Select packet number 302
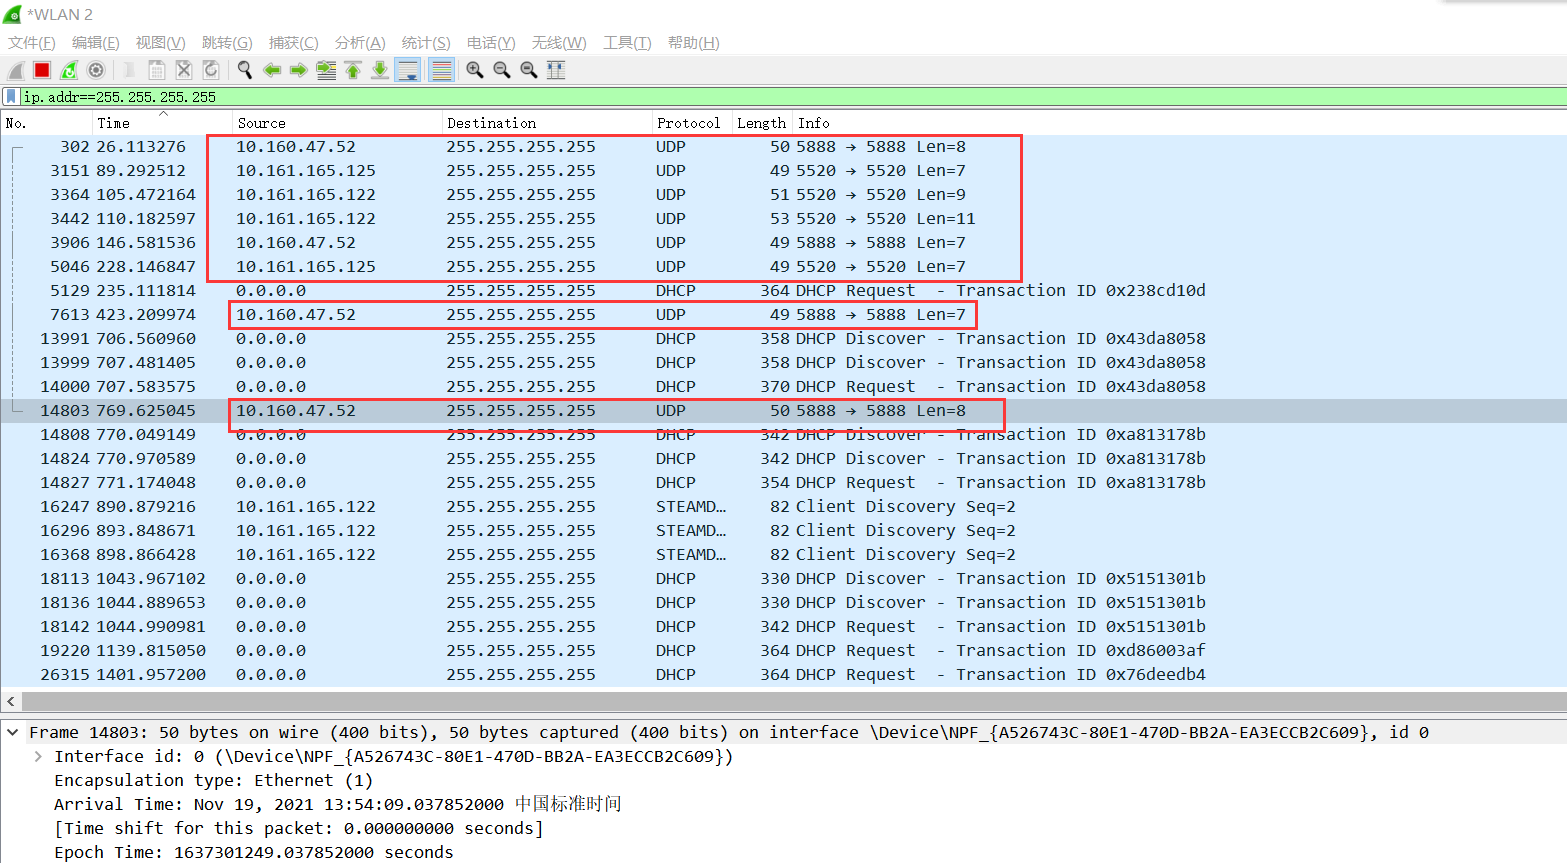 pyautogui.click(x=783, y=146)
